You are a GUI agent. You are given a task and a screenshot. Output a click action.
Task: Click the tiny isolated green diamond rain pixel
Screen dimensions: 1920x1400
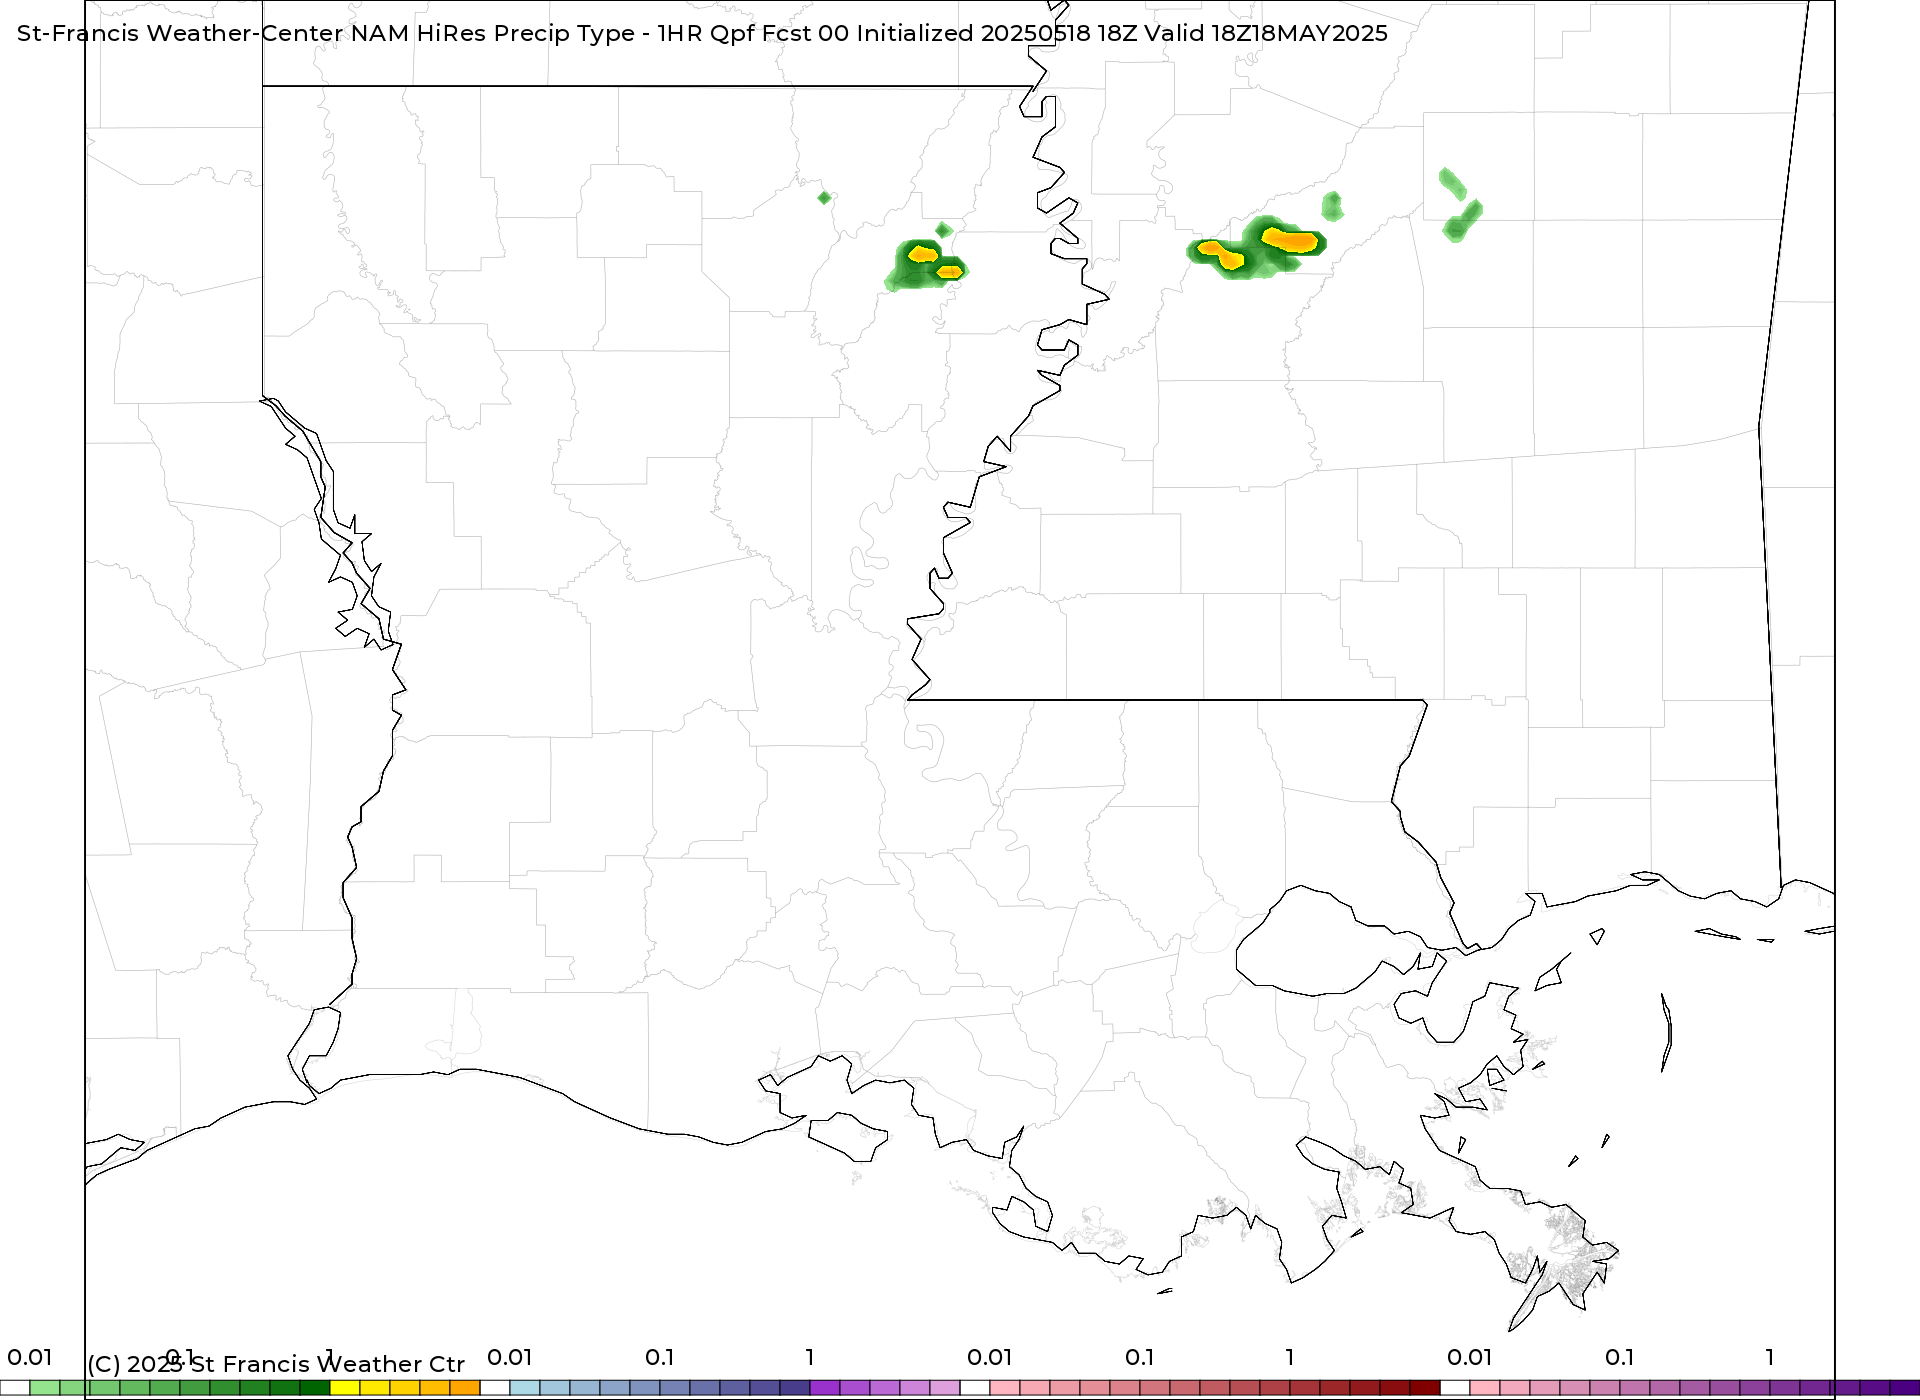(x=824, y=198)
